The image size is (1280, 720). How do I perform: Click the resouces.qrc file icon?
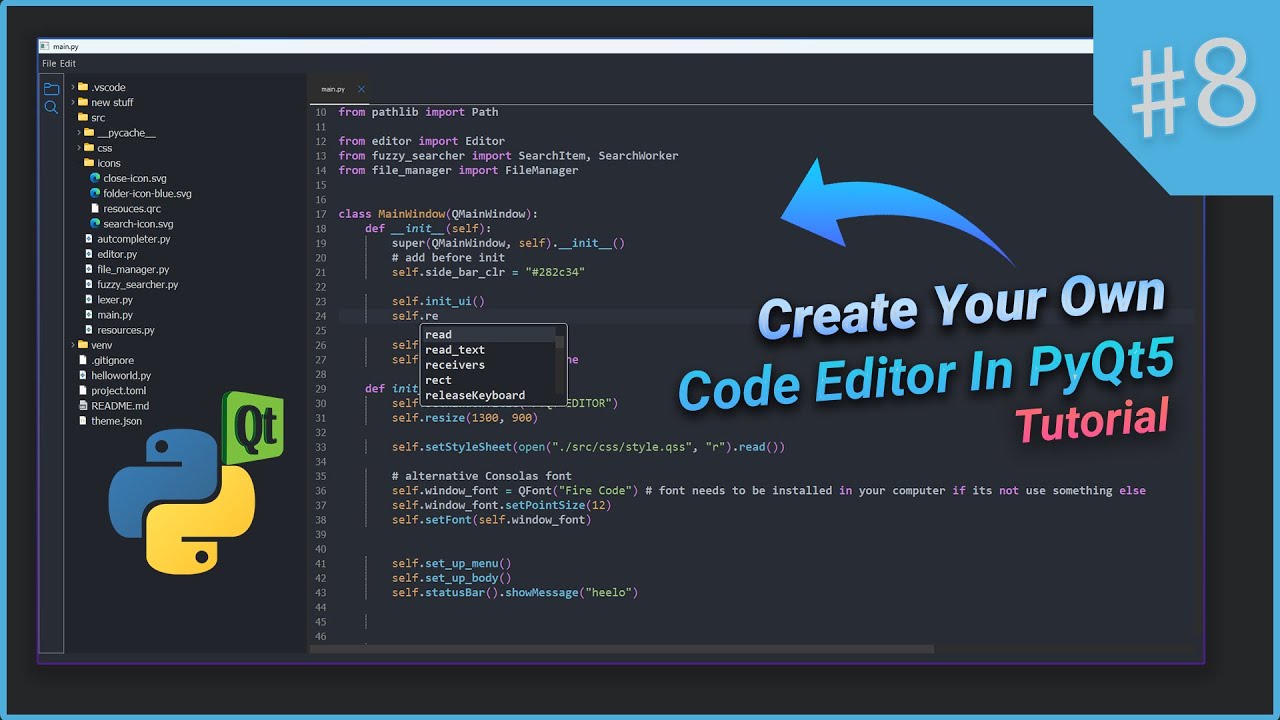coord(95,209)
